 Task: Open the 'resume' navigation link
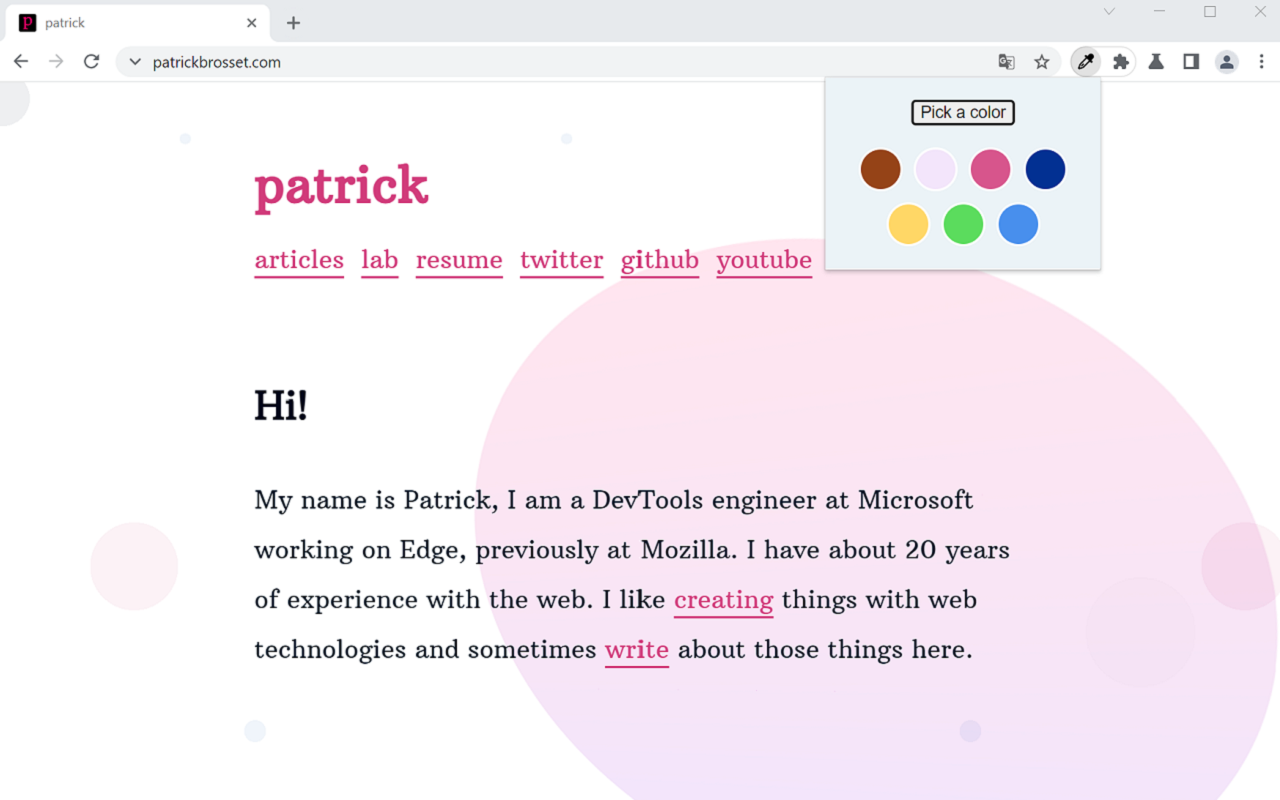tap(459, 261)
